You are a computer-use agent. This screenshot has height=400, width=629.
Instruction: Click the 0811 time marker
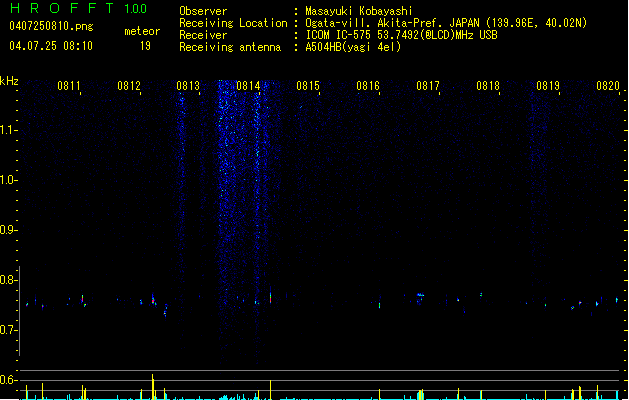[69, 86]
